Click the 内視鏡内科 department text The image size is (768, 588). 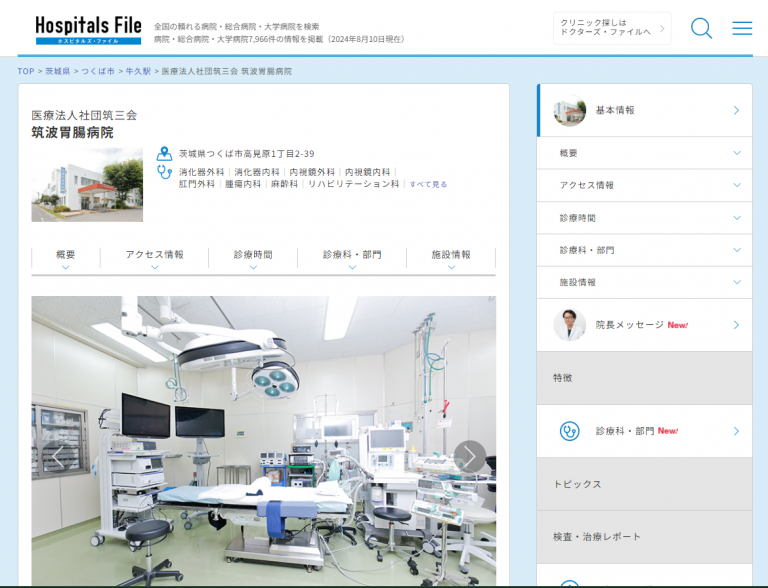tap(367, 172)
